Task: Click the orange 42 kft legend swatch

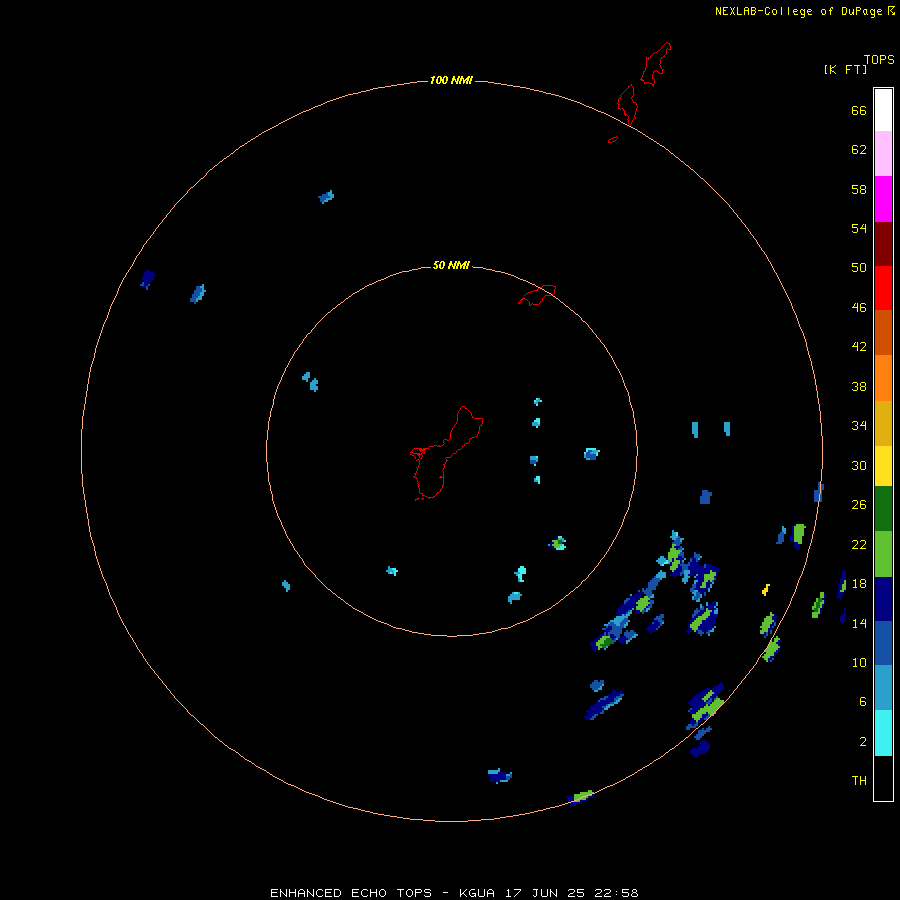Action: (x=883, y=378)
